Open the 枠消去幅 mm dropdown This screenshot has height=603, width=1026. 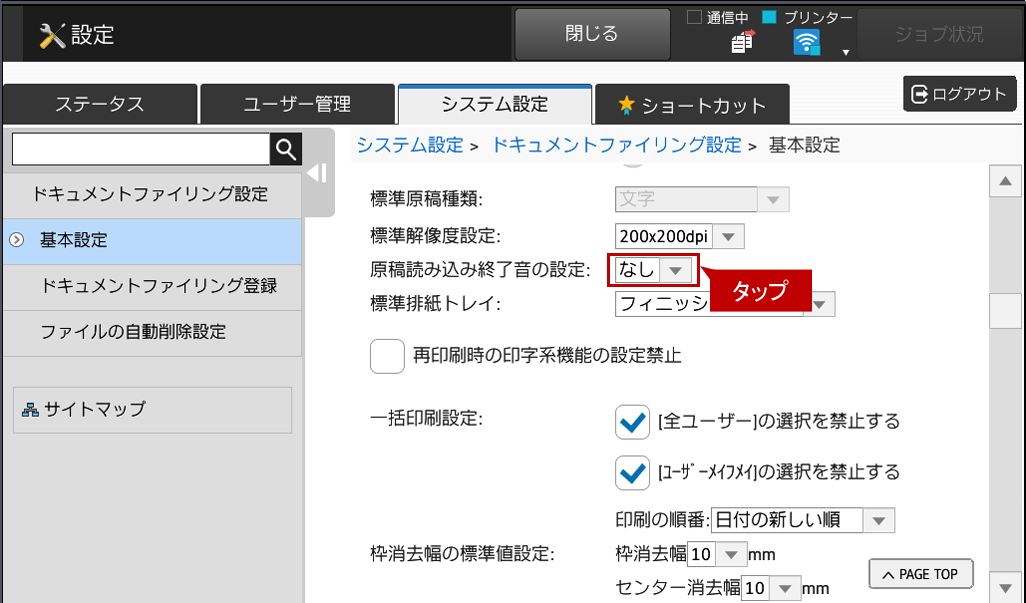click(x=717, y=555)
